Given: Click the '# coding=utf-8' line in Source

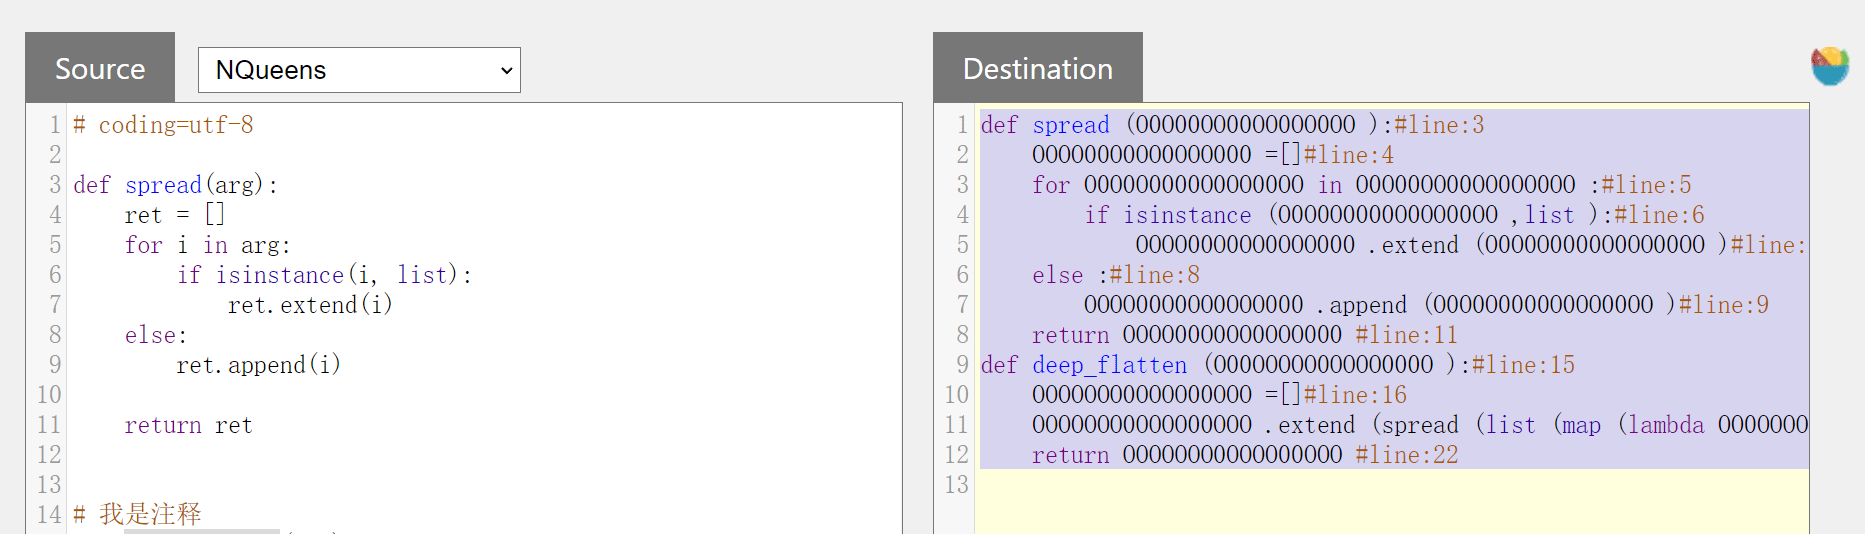Looking at the screenshot, I should 163,125.
